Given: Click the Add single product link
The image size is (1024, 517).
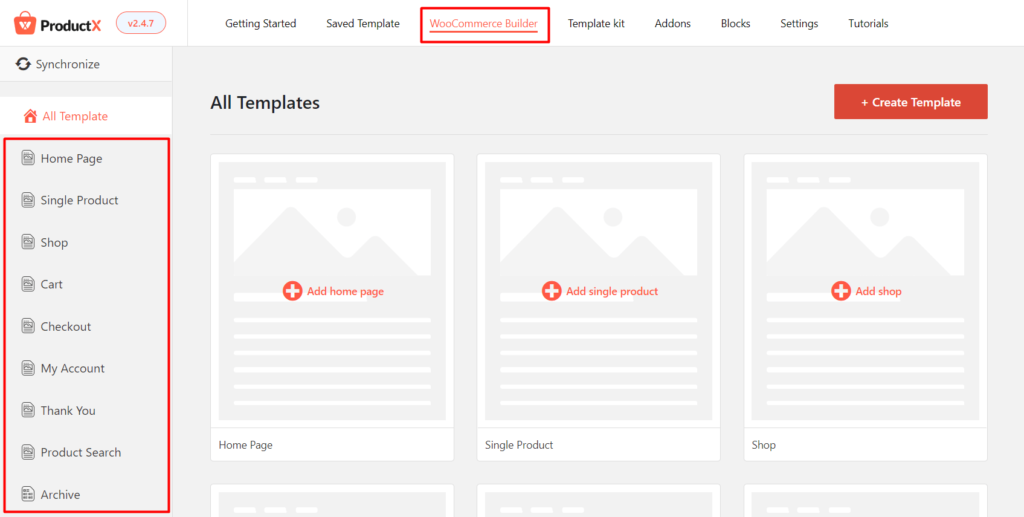Looking at the screenshot, I should 612,291.
